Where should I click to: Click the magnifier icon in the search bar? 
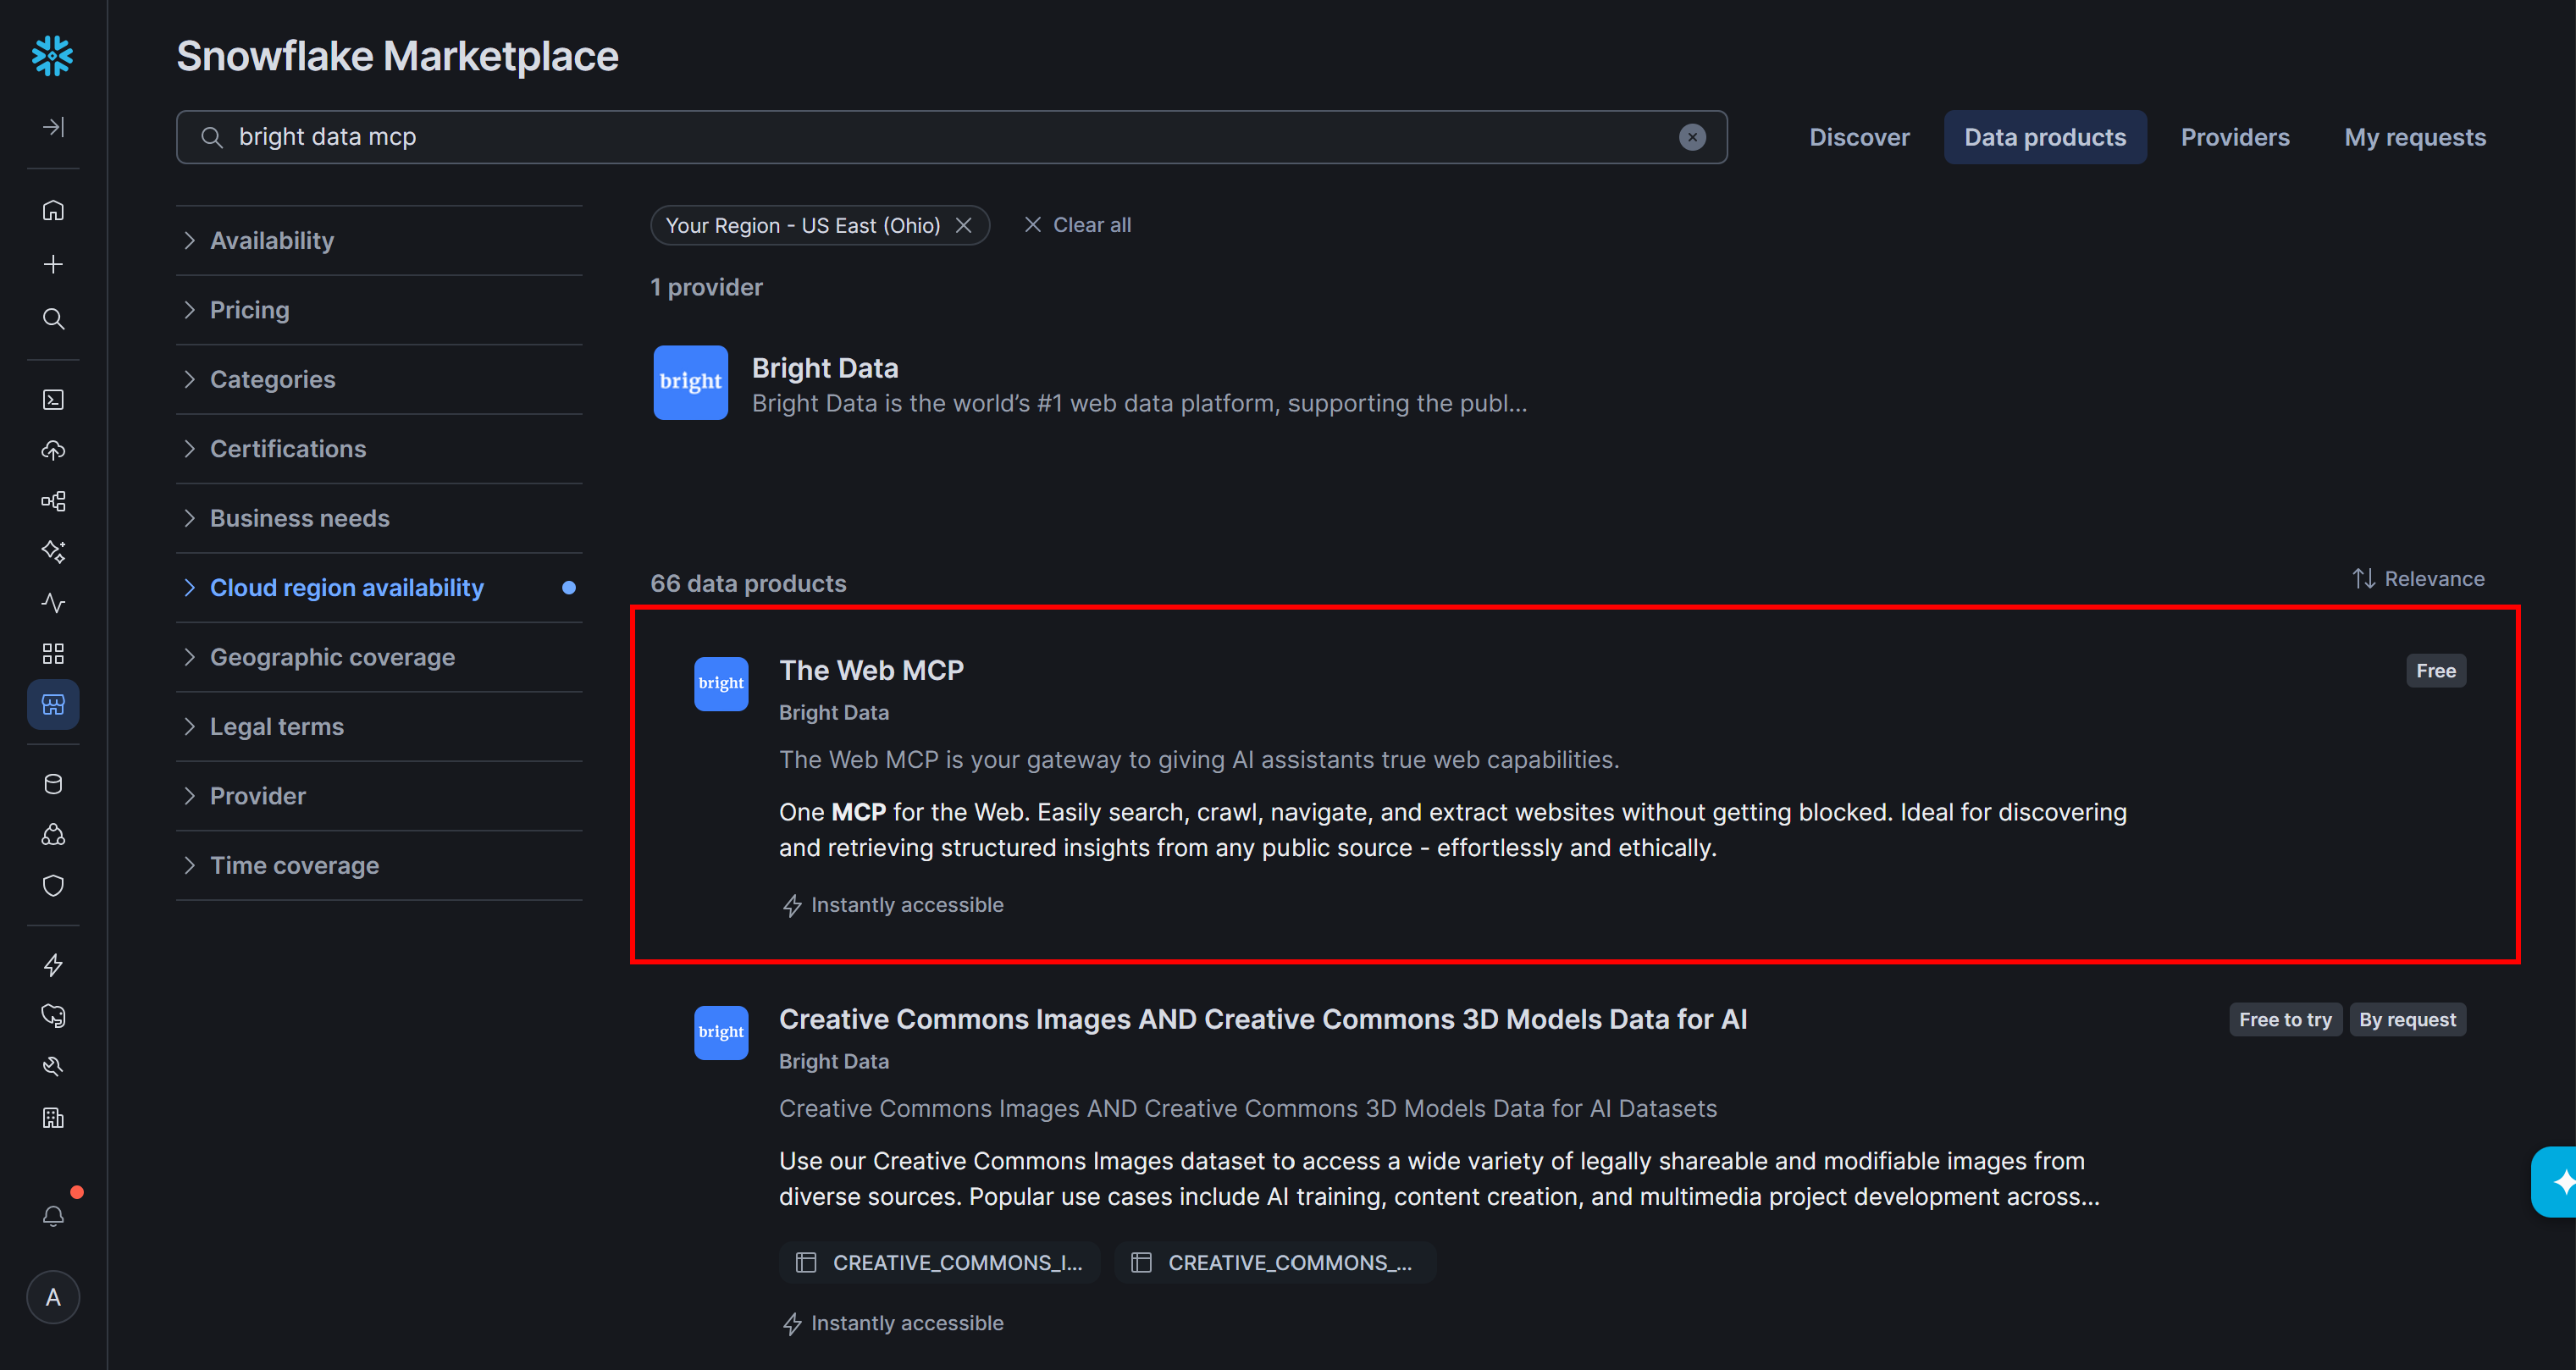pyautogui.click(x=211, y=137)
